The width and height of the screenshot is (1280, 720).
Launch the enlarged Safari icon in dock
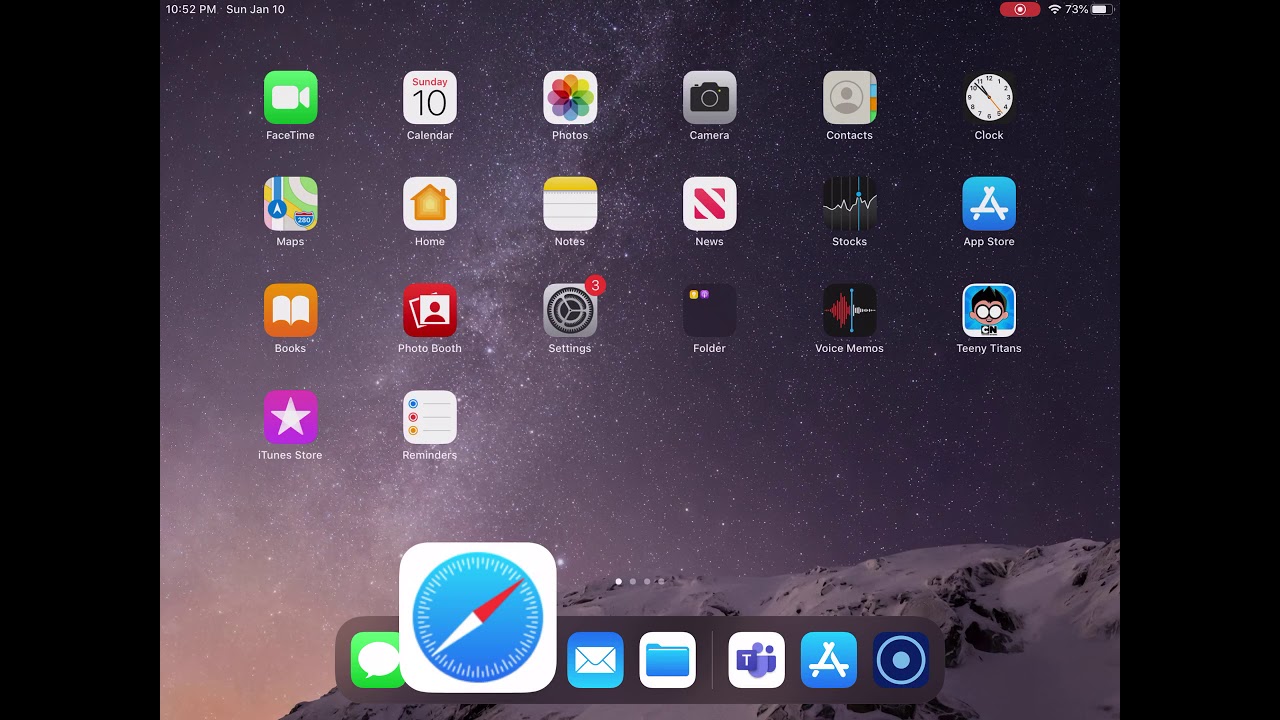(478, 618)
